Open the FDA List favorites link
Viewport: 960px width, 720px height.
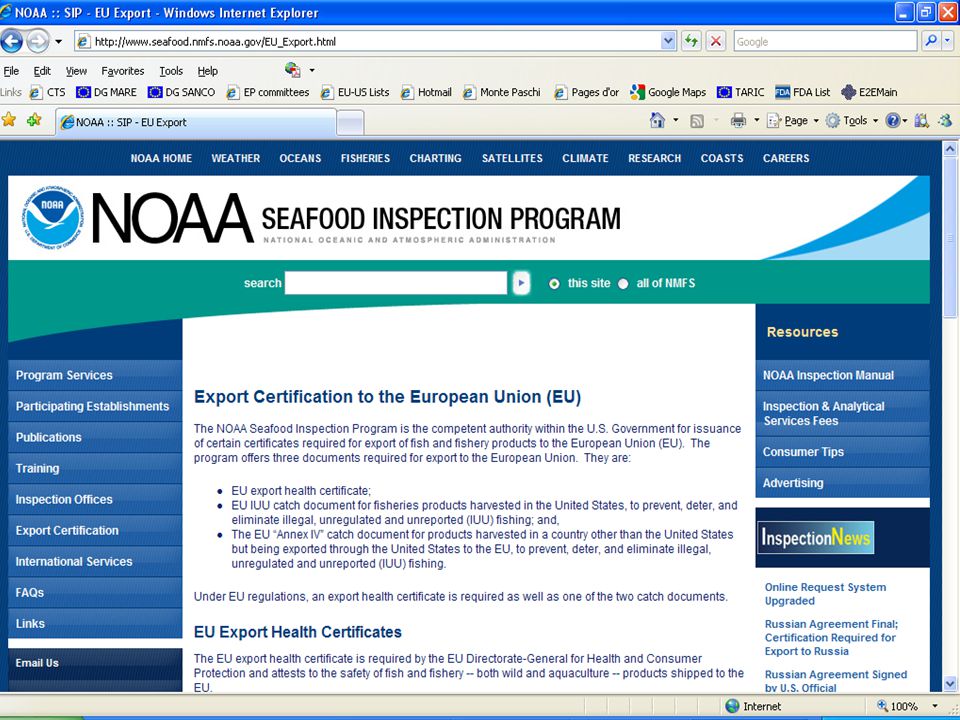[x=803, y=92]
